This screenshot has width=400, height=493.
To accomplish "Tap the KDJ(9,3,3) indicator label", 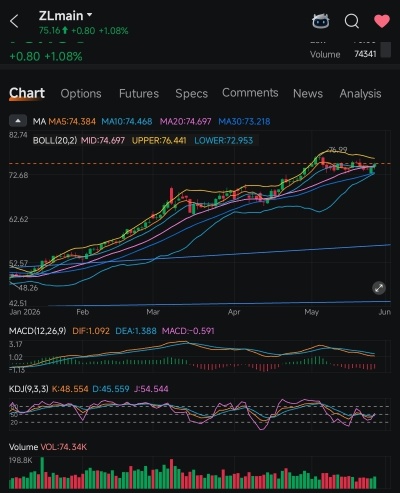I will click(29, 389).
